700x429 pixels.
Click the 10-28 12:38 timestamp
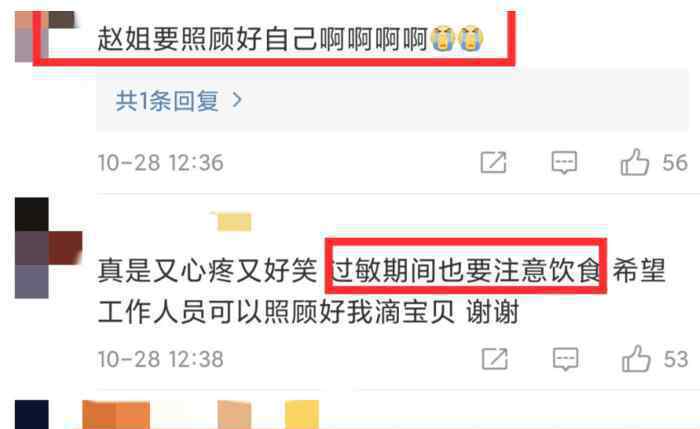[x=160, y=359]
